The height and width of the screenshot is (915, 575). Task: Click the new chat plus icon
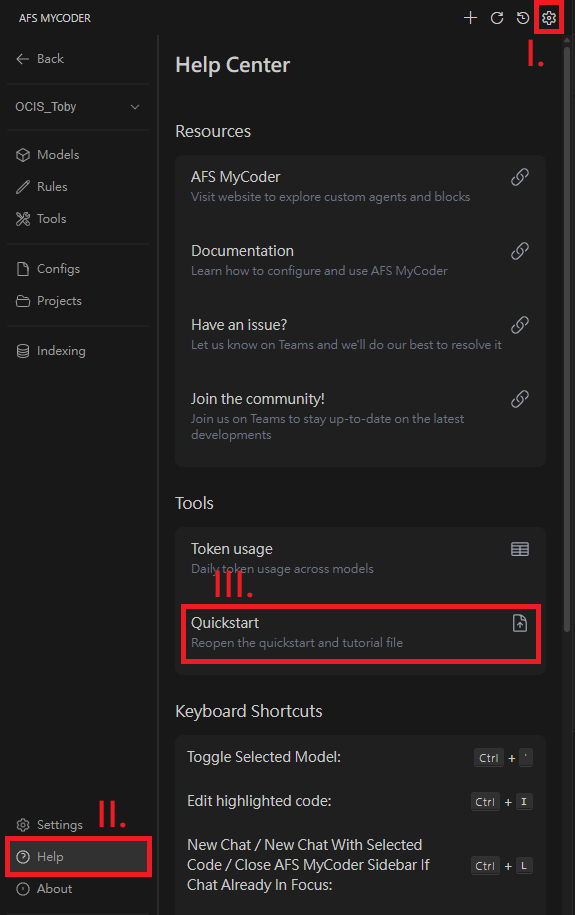470,18
